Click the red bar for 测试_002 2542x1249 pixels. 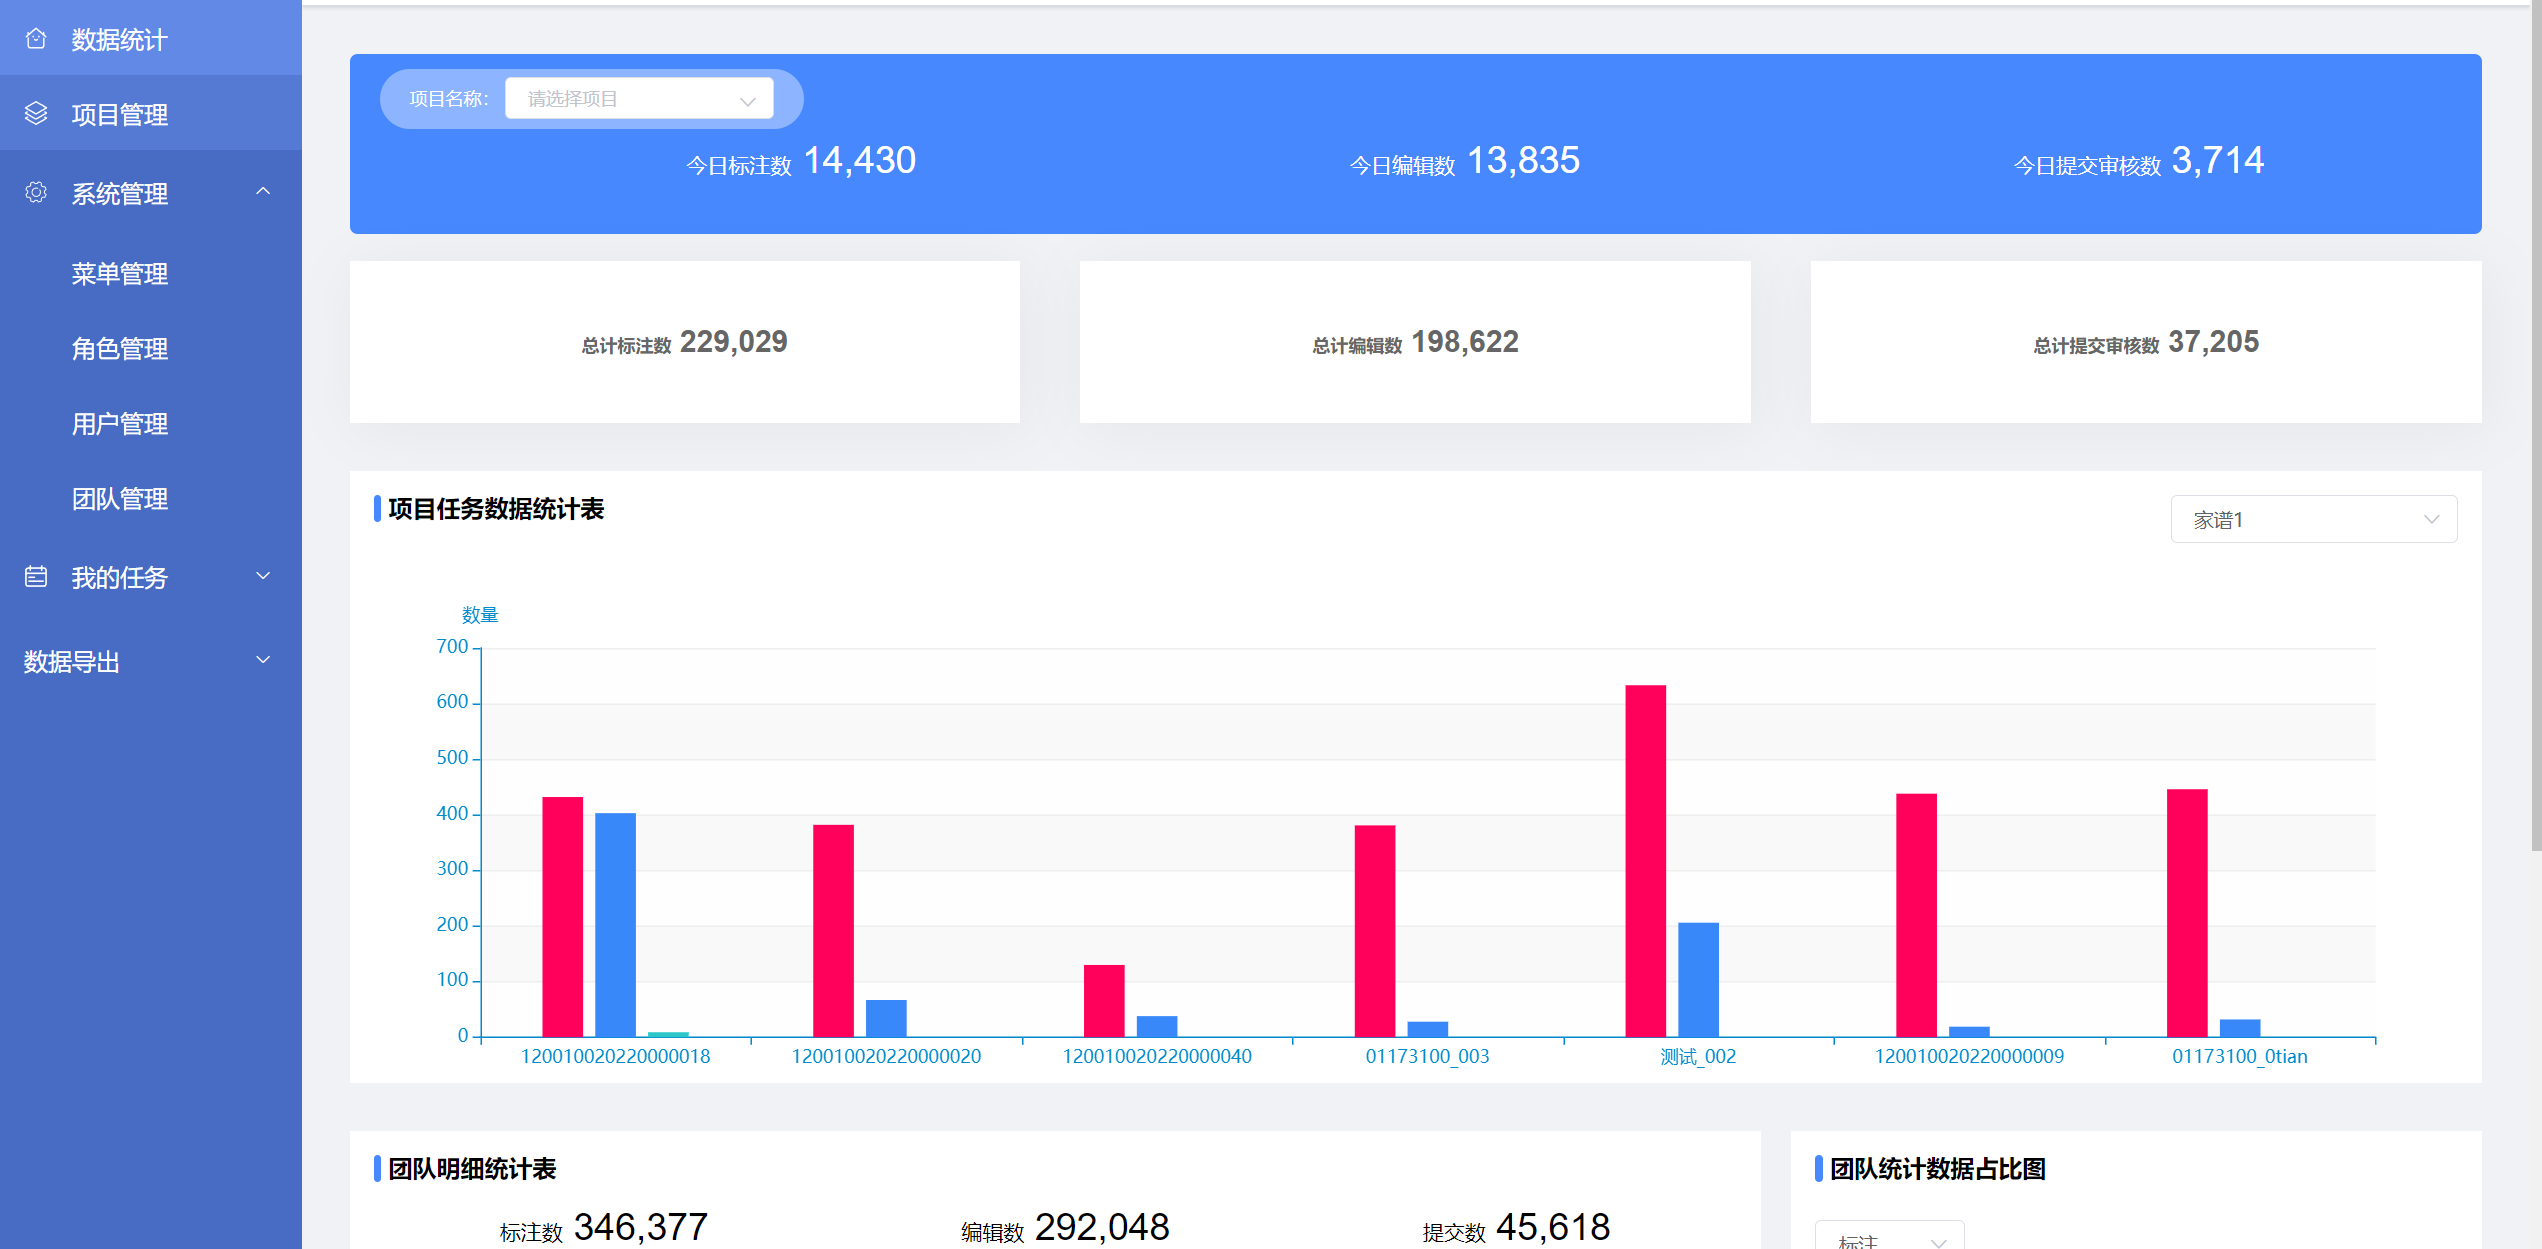pos(1645,861)
